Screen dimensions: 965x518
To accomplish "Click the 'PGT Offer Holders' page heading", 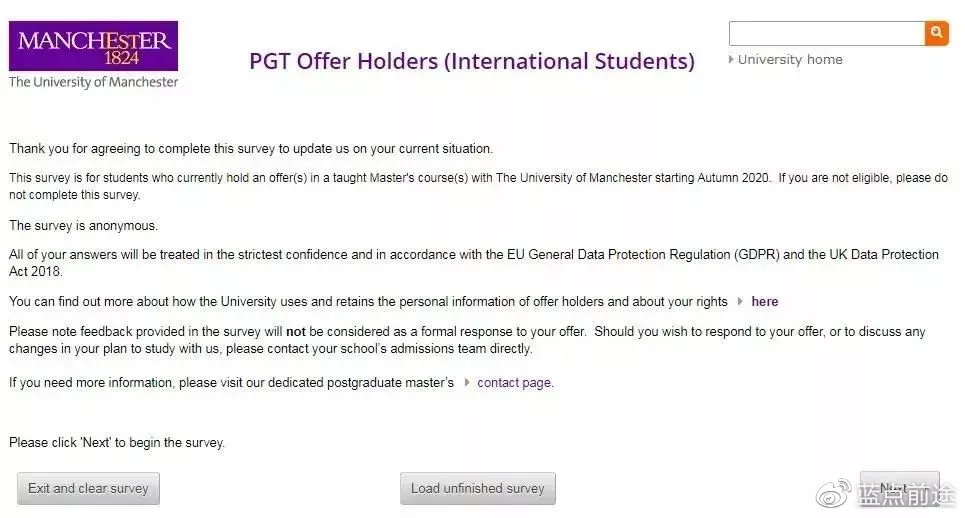I will point(472,61).
